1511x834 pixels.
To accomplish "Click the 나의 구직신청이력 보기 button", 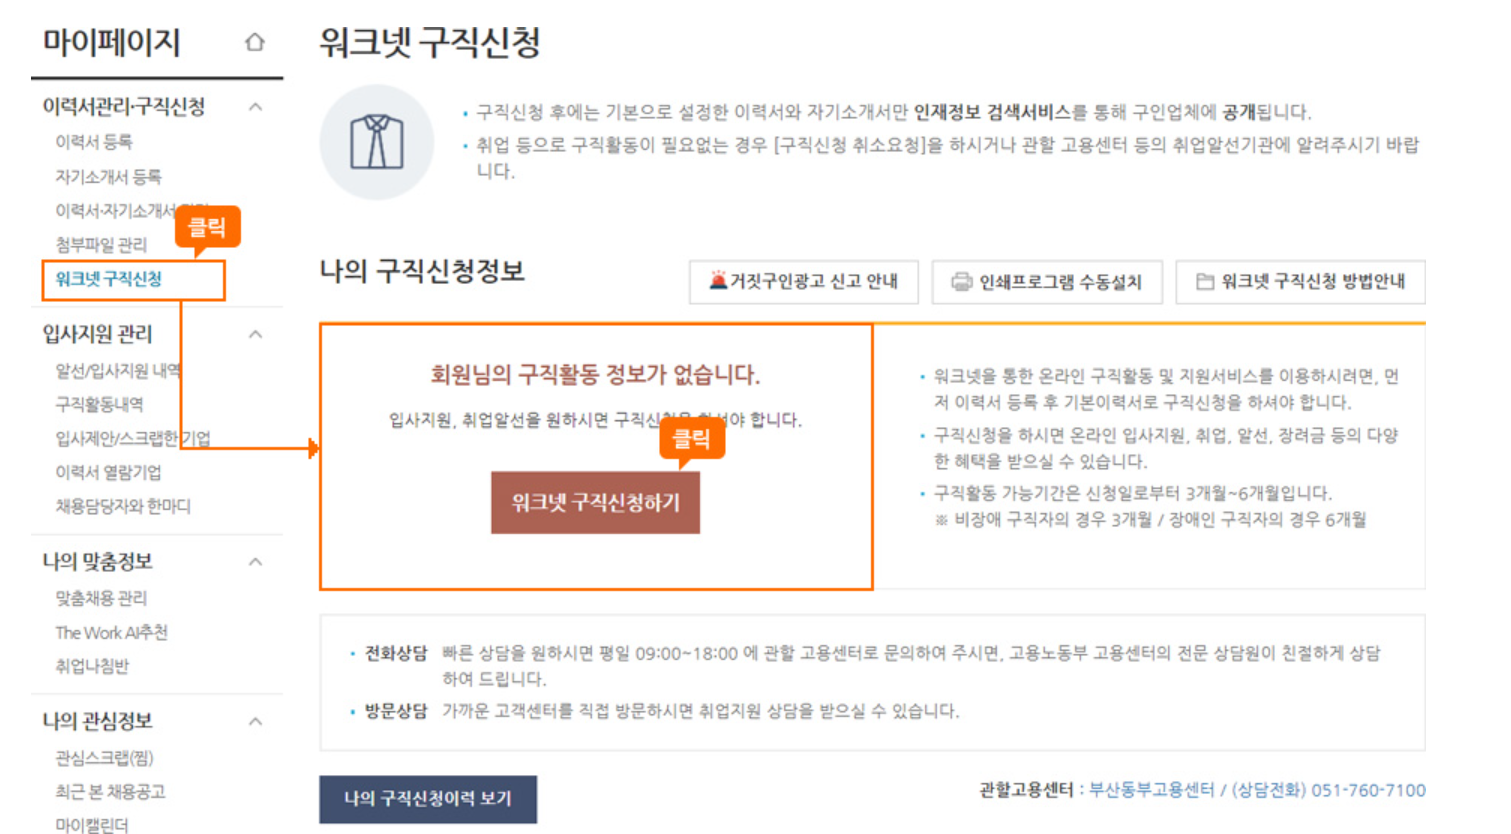I will (x=428, y=798).
